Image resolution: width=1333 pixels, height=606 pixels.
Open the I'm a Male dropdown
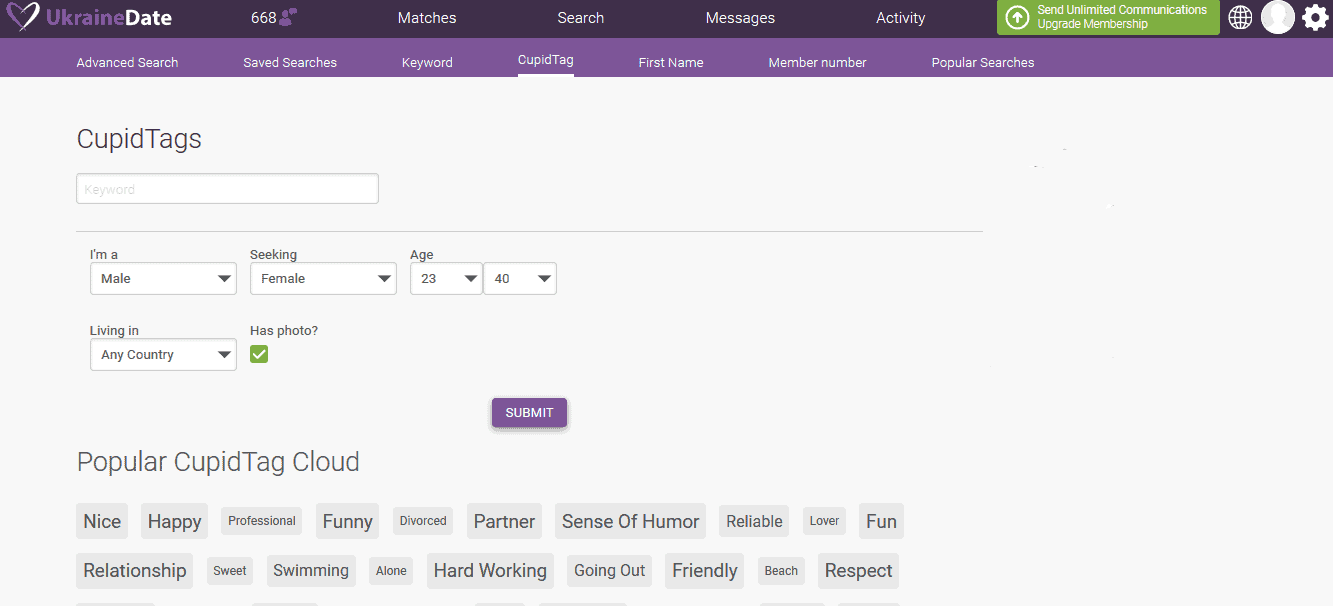(x=163, y=279)
